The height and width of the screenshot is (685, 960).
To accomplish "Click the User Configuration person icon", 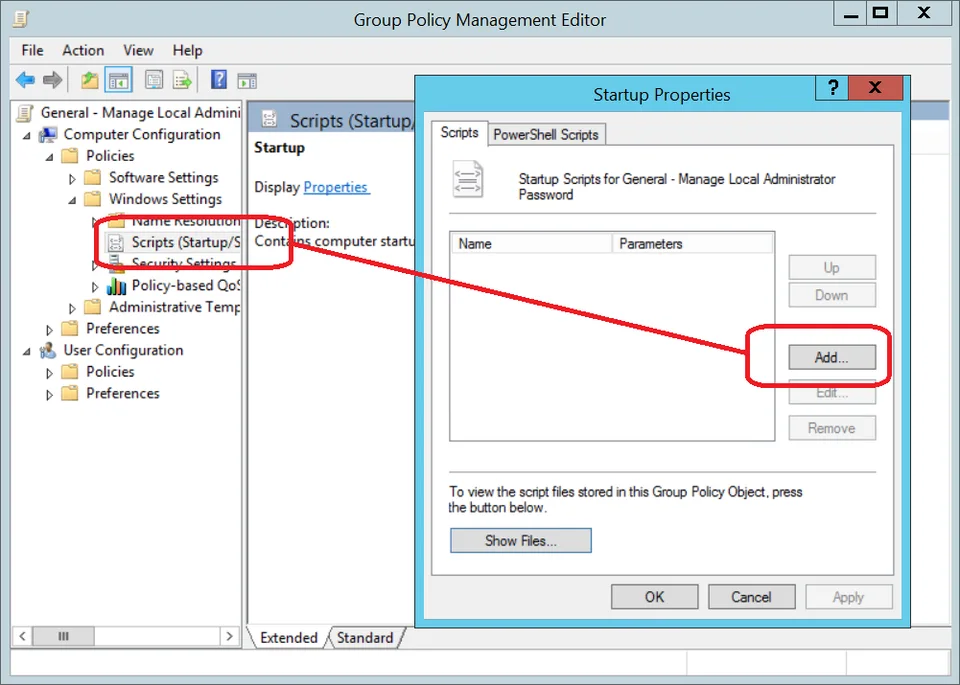I will 48,350.
